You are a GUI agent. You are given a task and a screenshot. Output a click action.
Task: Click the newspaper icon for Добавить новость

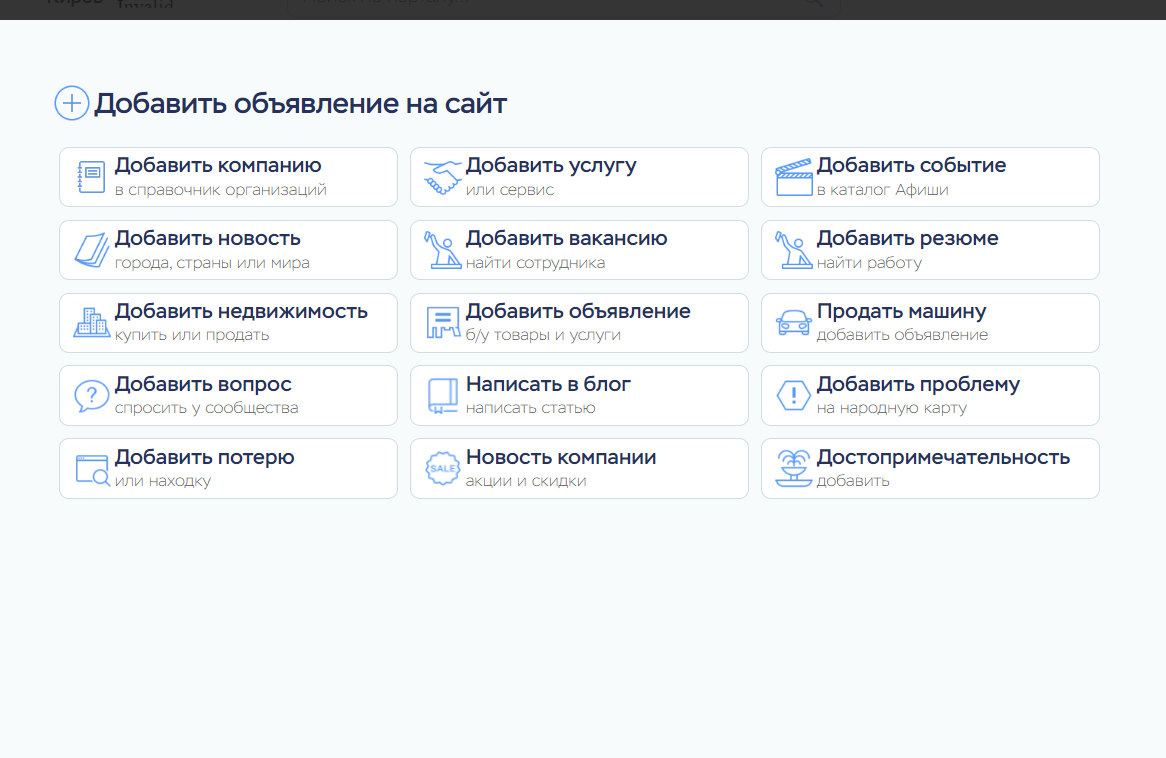click(x=92, y=250)
